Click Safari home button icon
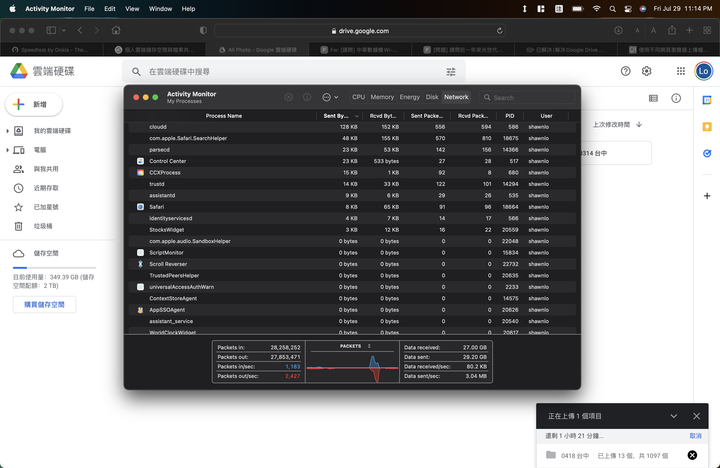 pos(116,30)
